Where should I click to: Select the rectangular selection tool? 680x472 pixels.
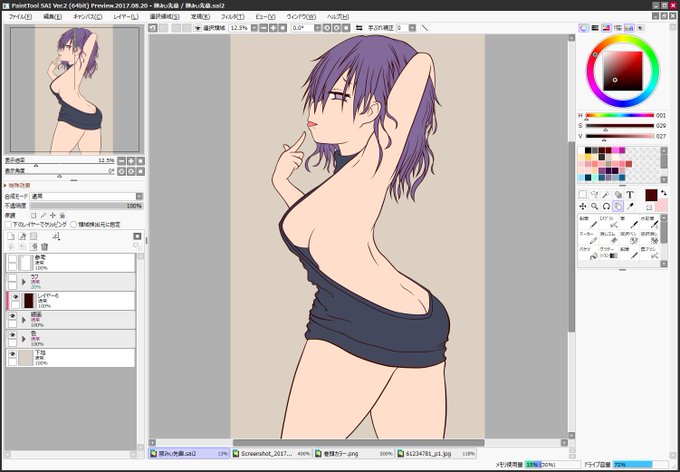pos(583,195)
